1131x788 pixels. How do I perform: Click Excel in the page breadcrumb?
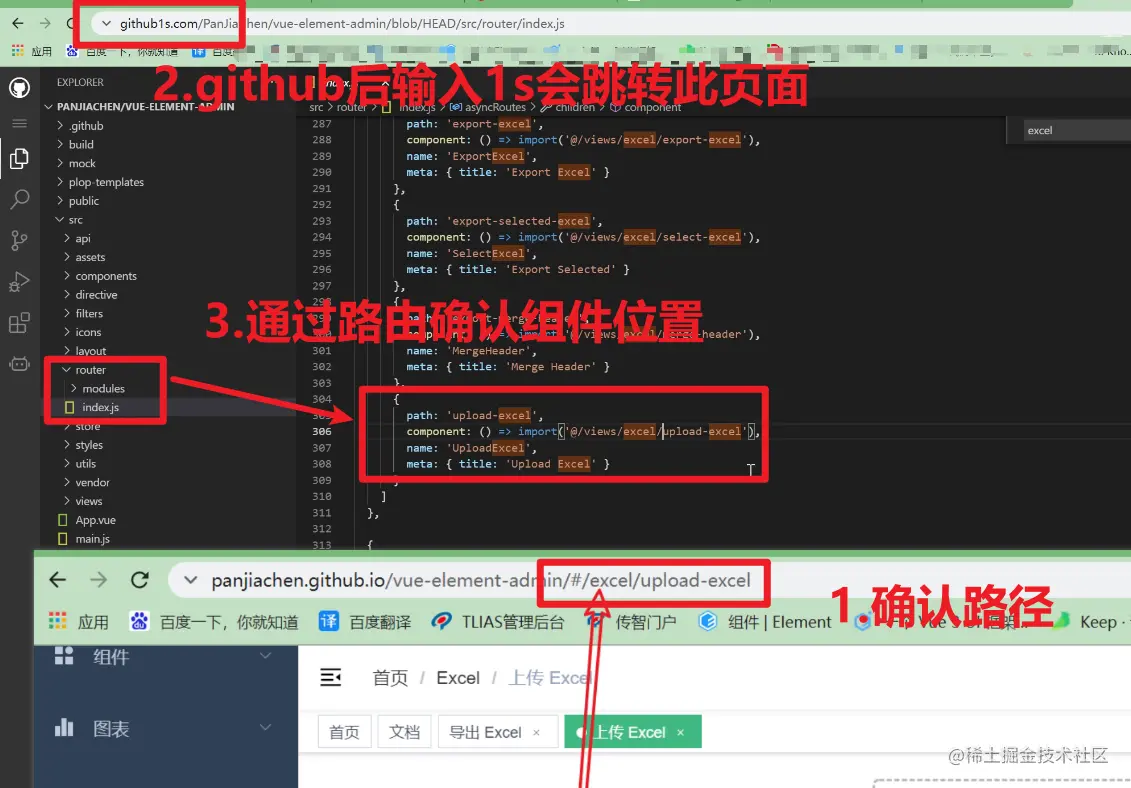pos(458,678)
